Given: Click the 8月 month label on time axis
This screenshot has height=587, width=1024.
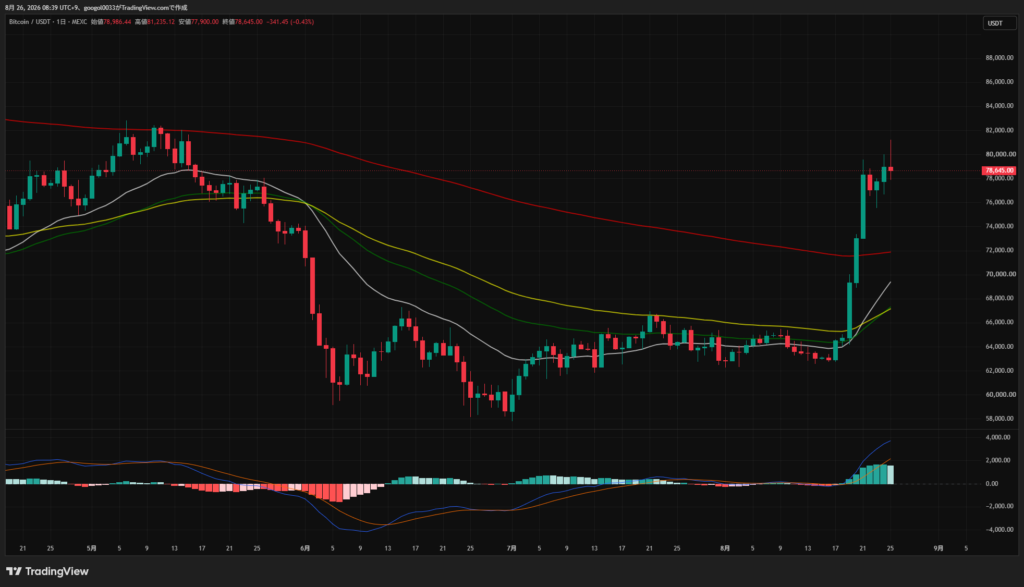Looking at the screenshot, I should pyautogui.click(x=725, y=548).
